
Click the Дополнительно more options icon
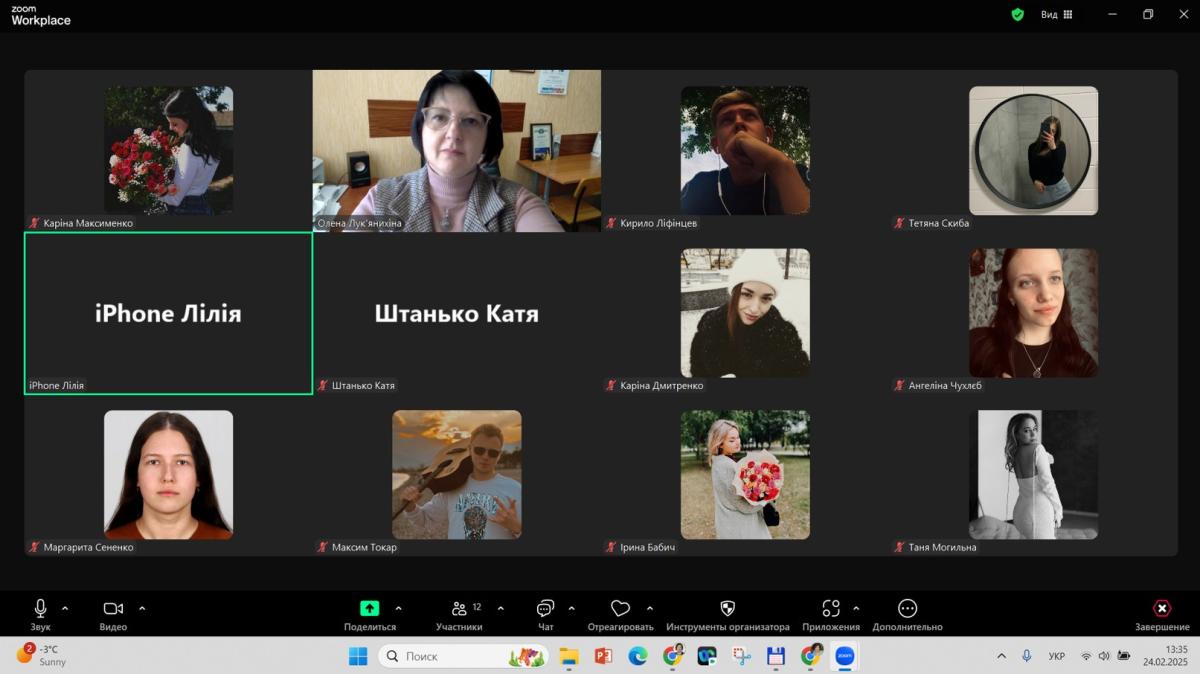(x=907, y=609)
